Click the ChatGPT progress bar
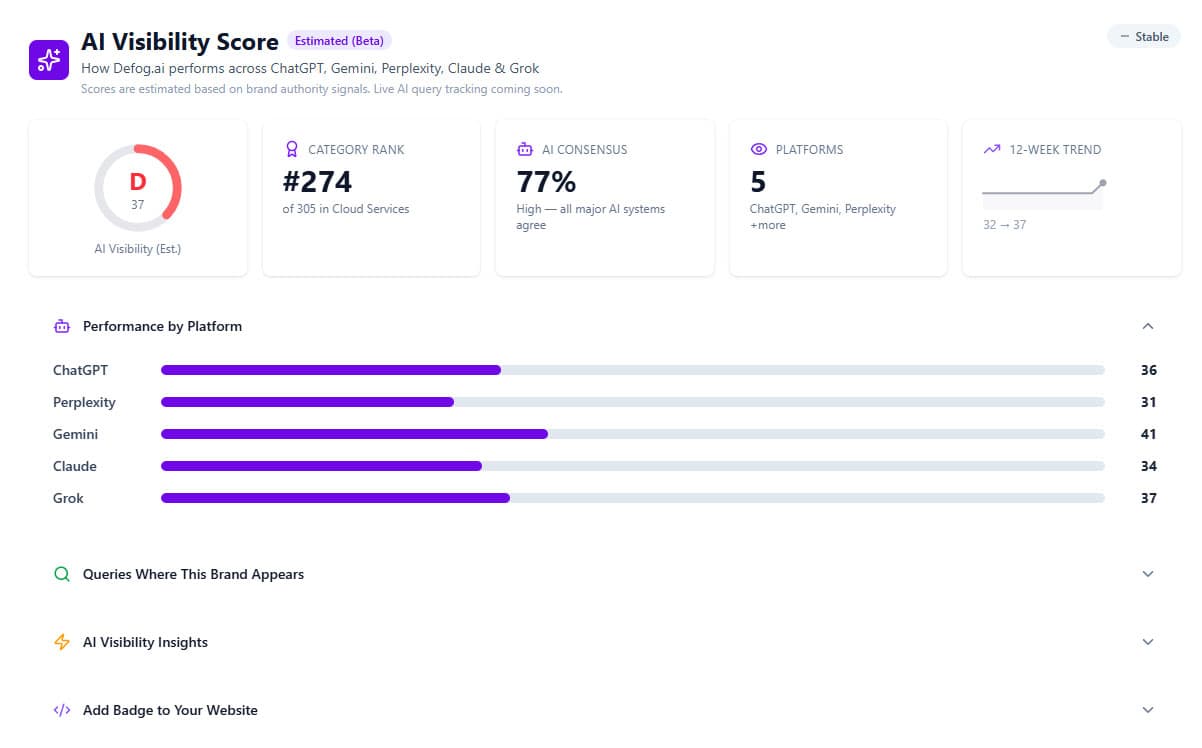This screenshot has width=1202, height=748. (633, 370)
